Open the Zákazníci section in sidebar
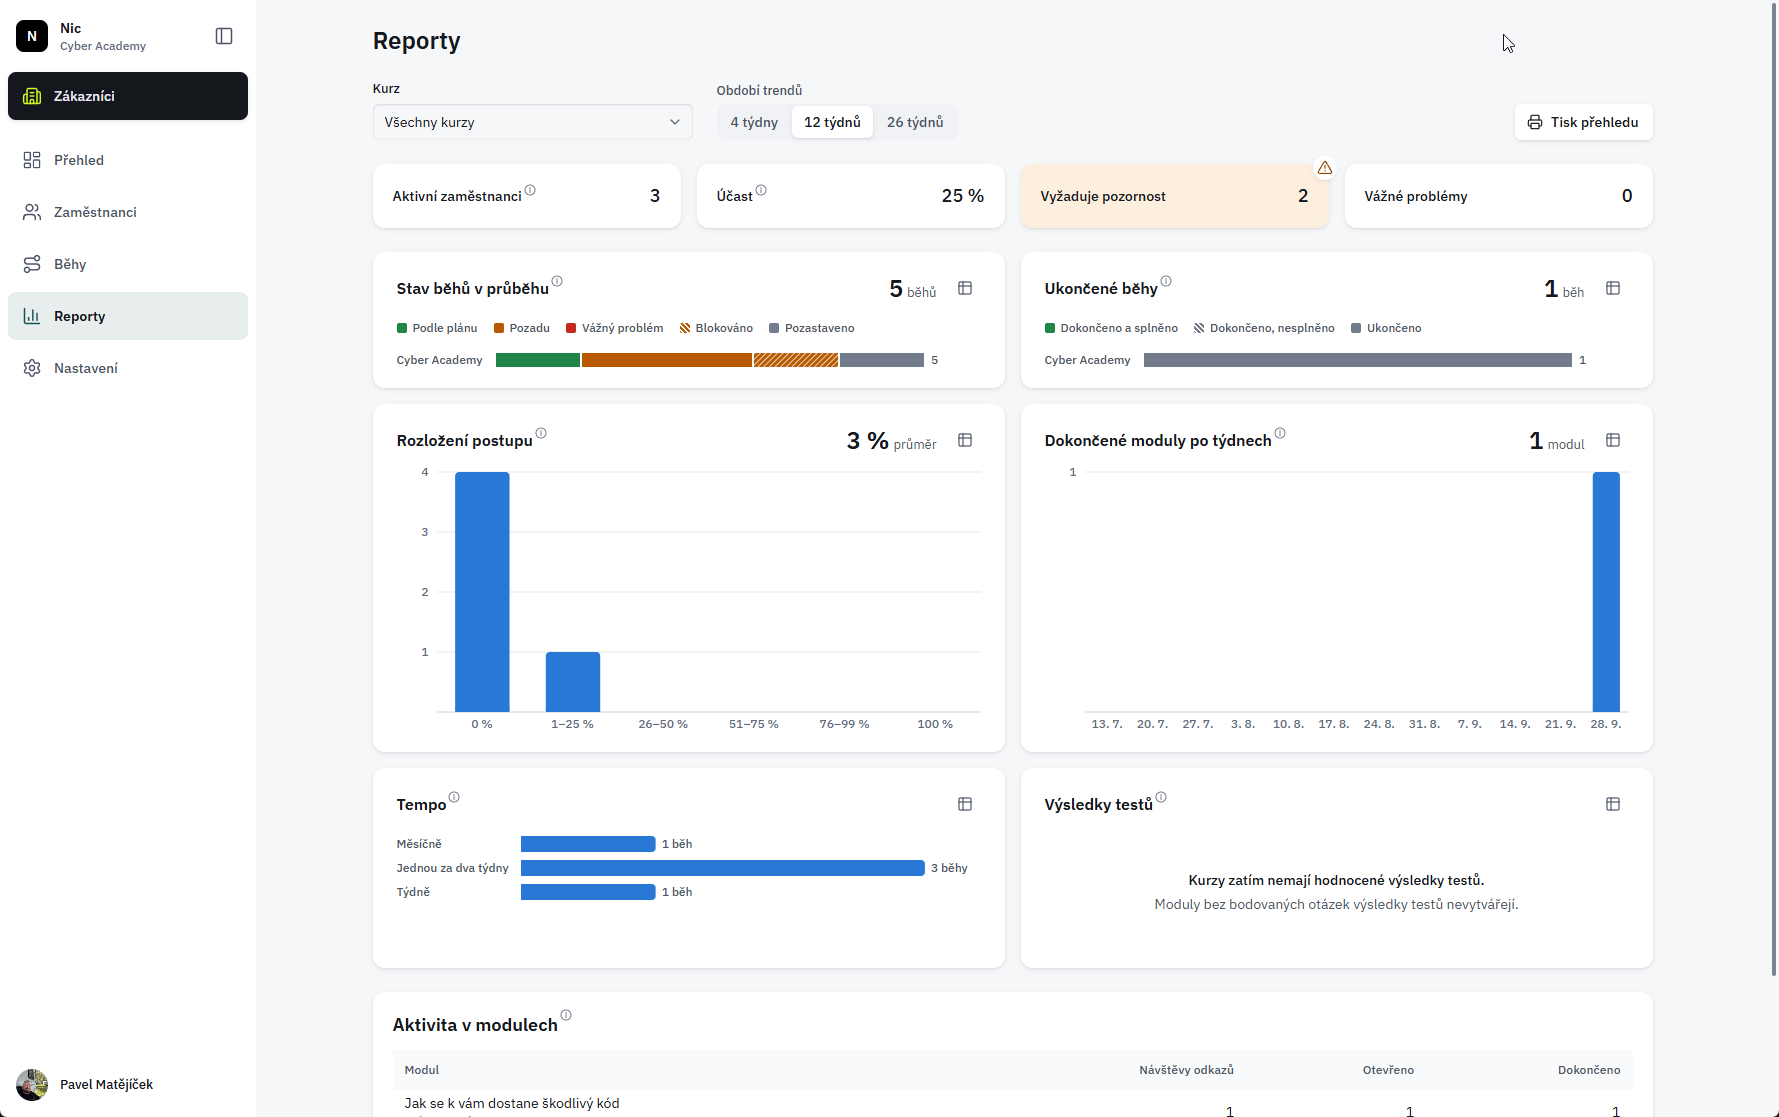The width and height of the screenshot is (1779, 1117). pyautogui.click(x=128, y=96)
